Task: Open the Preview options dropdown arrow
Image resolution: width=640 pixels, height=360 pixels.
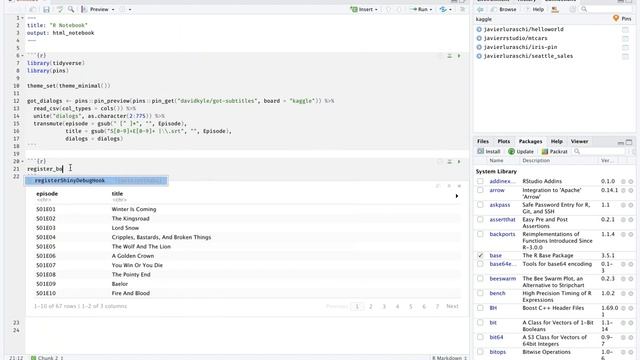Action: 113,9
